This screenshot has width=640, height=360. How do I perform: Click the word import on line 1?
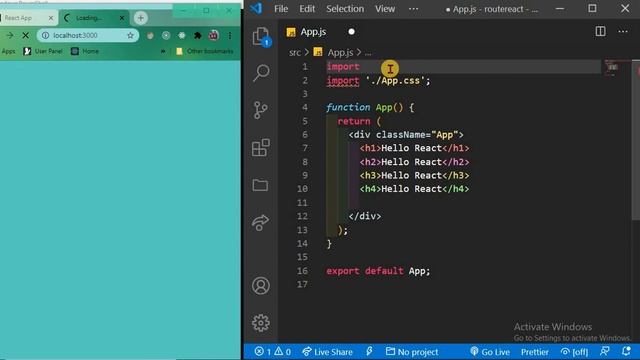click(x=342, y=67)
